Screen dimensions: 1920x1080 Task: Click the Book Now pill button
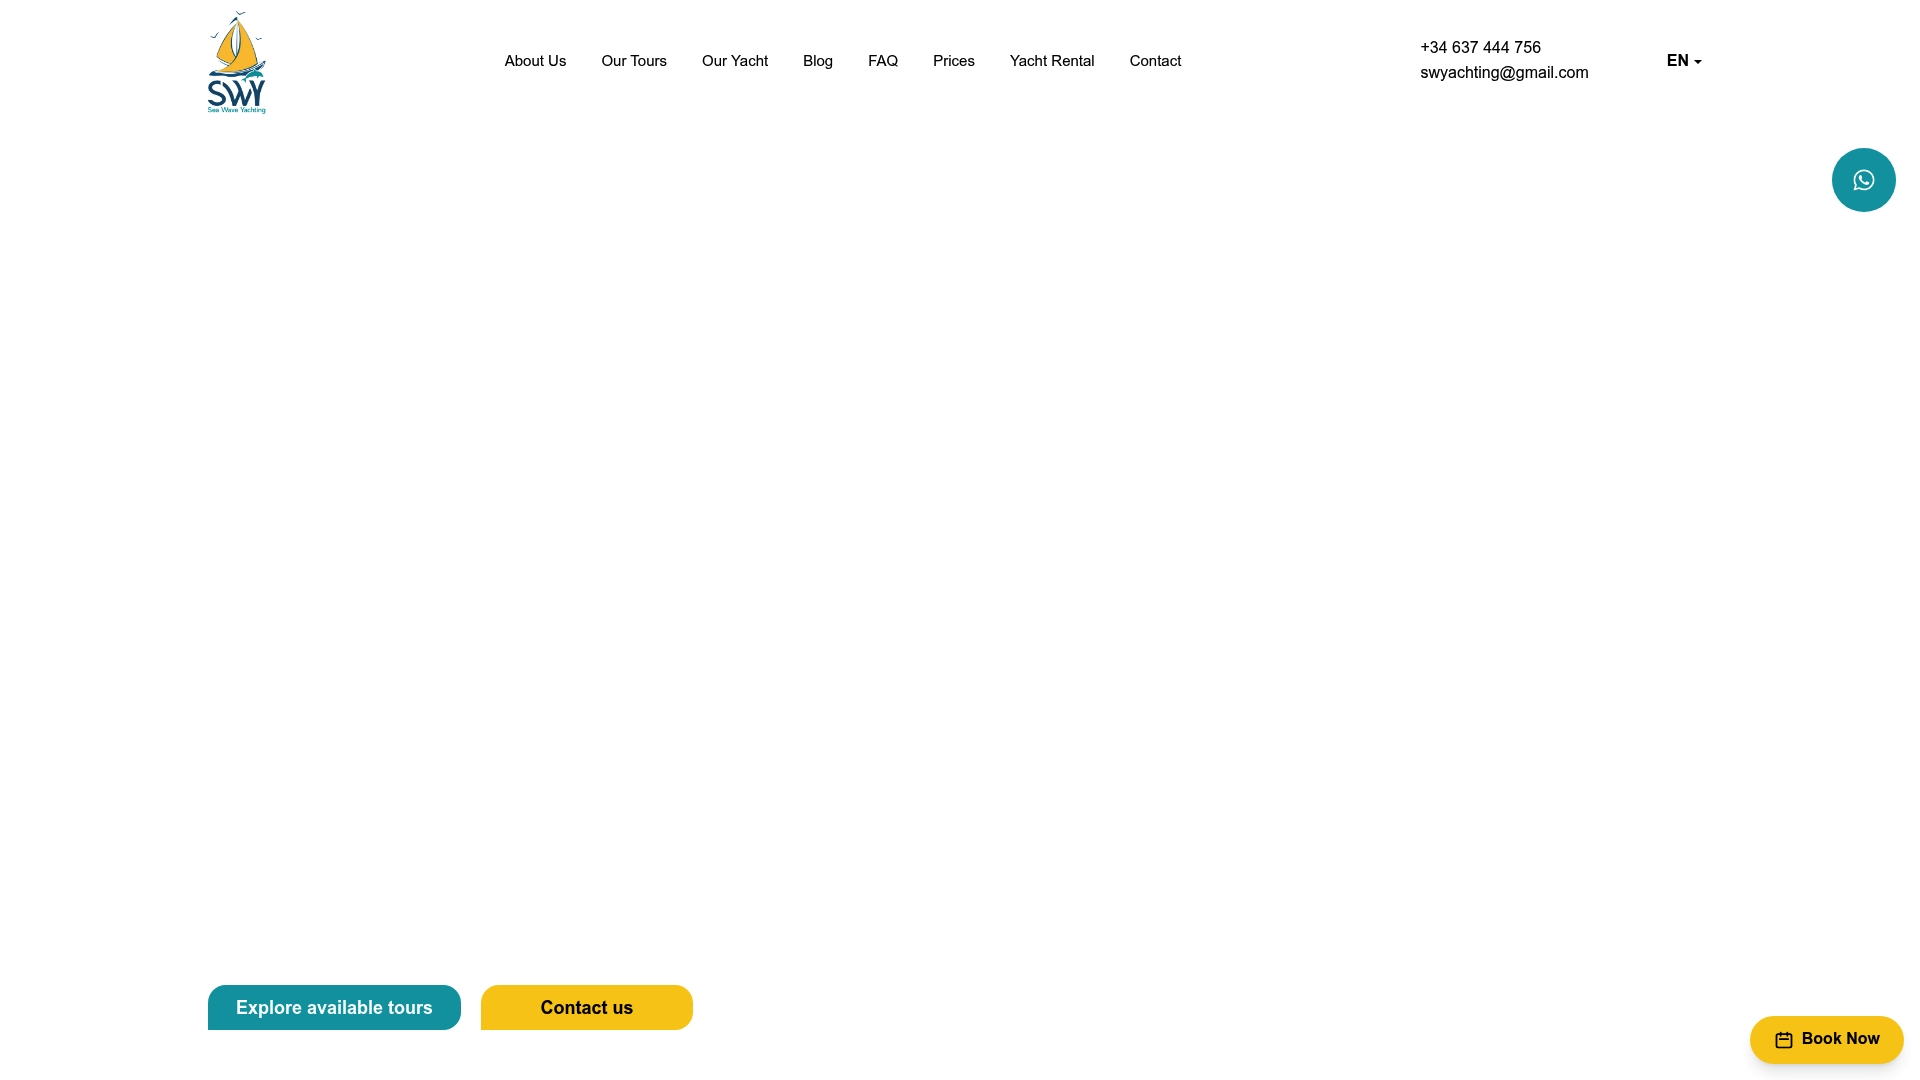pyautogui.click(x=1826, y=1039)
